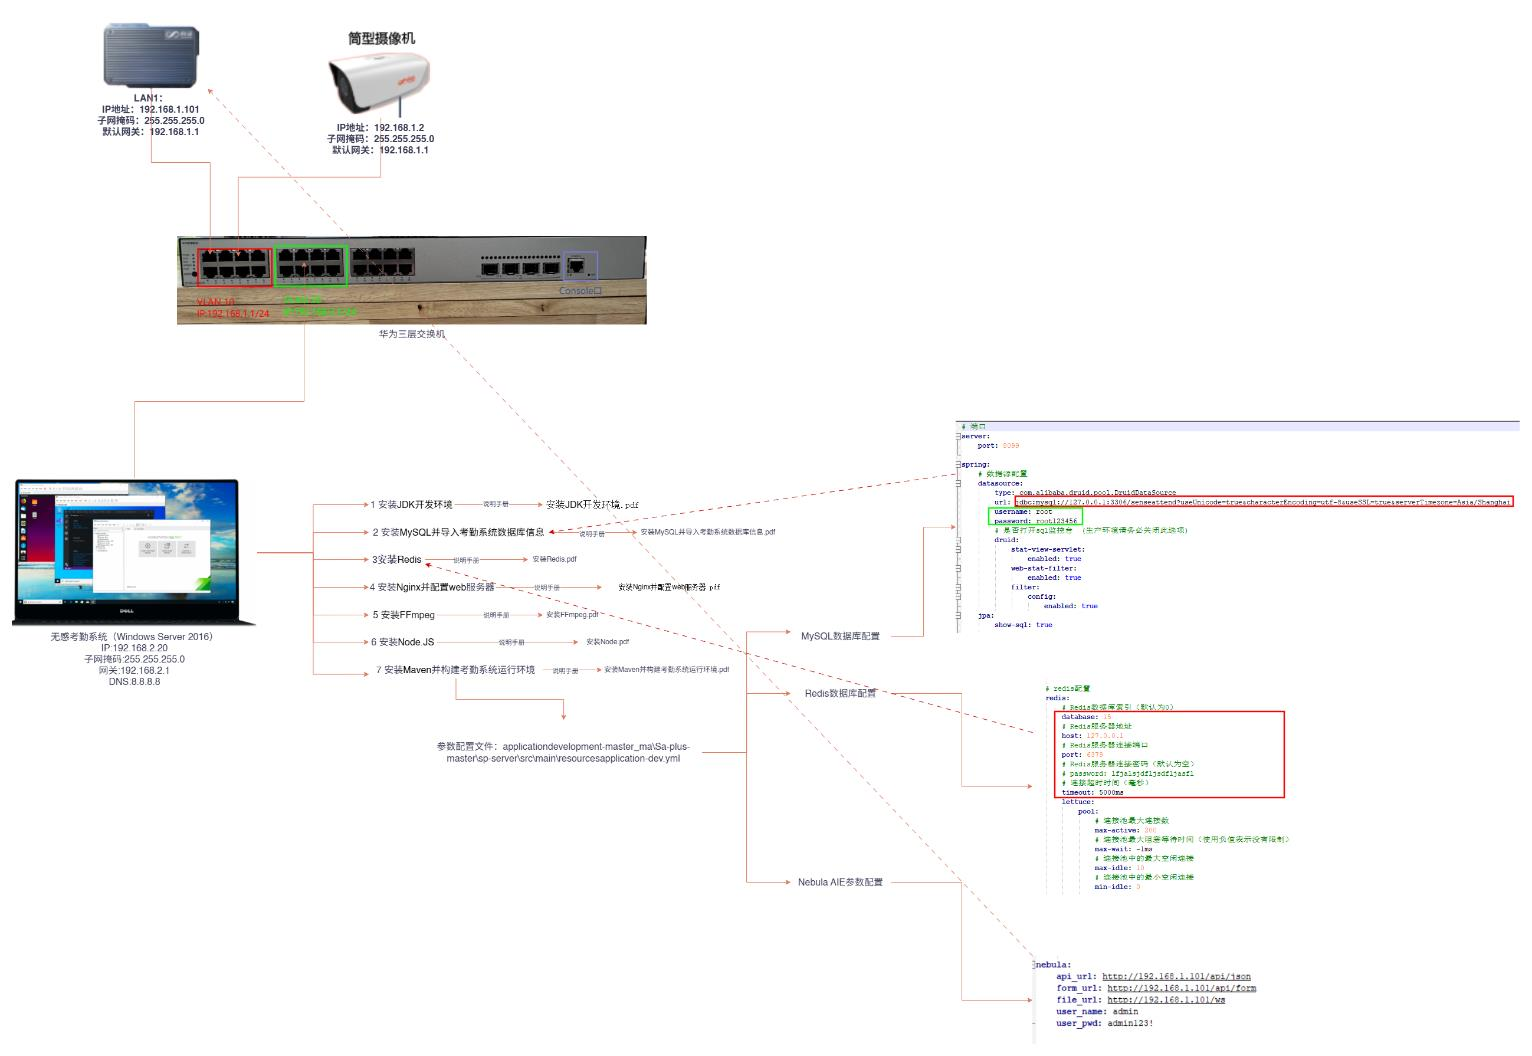Select step 3 安装Redis label
Screen dimensions: 1532x1056
[x=397, y=560]
